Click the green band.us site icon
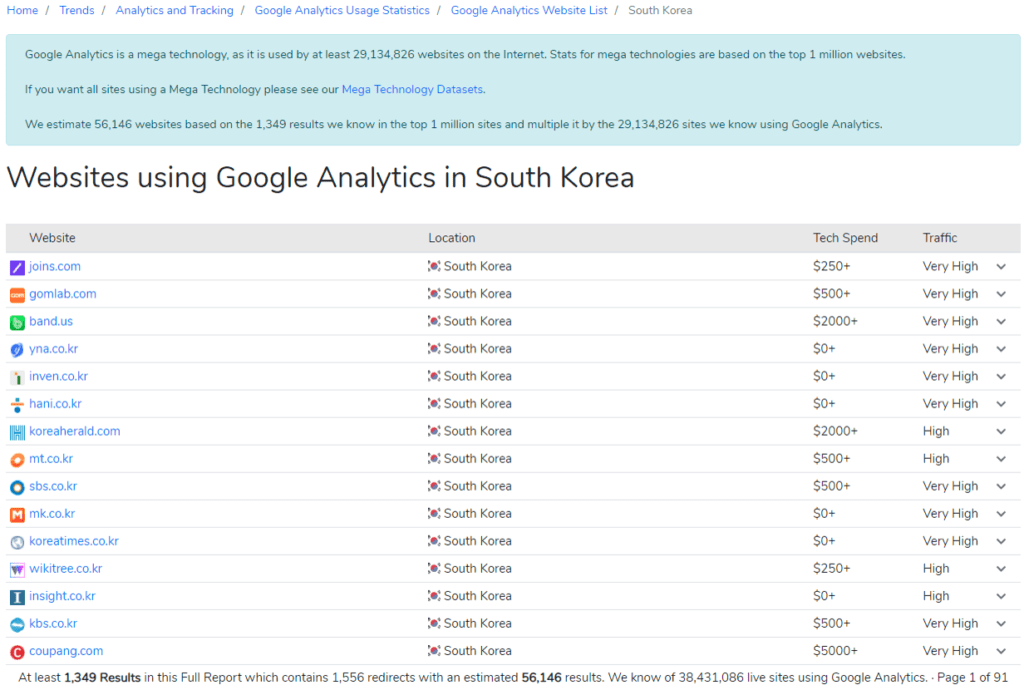Viewport: 1024px width, 690px height. pos(17,322)
